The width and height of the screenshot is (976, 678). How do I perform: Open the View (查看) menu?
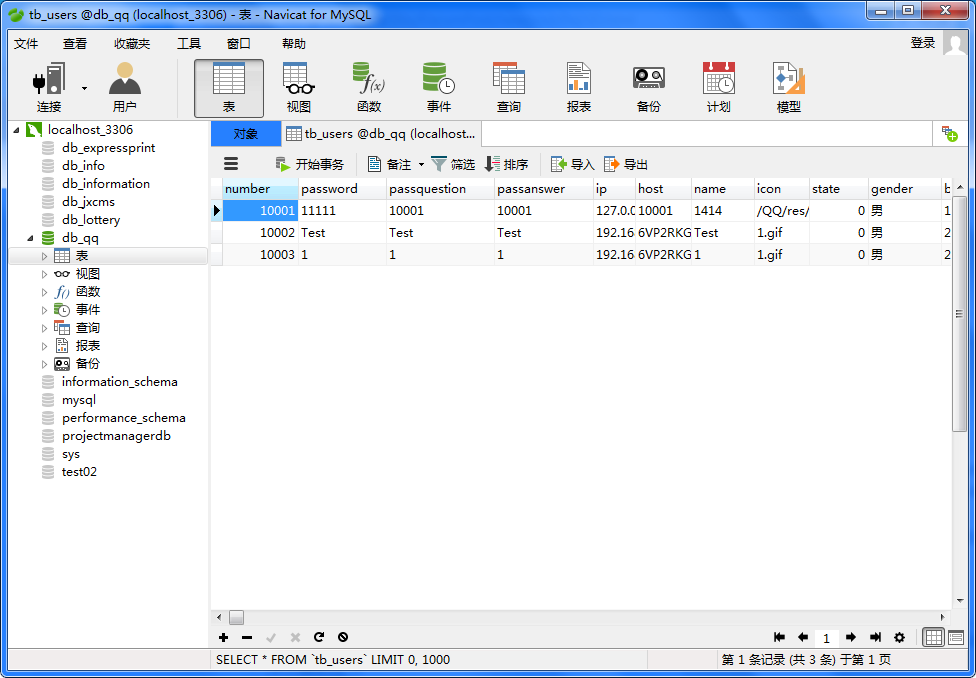click(75, 44)
